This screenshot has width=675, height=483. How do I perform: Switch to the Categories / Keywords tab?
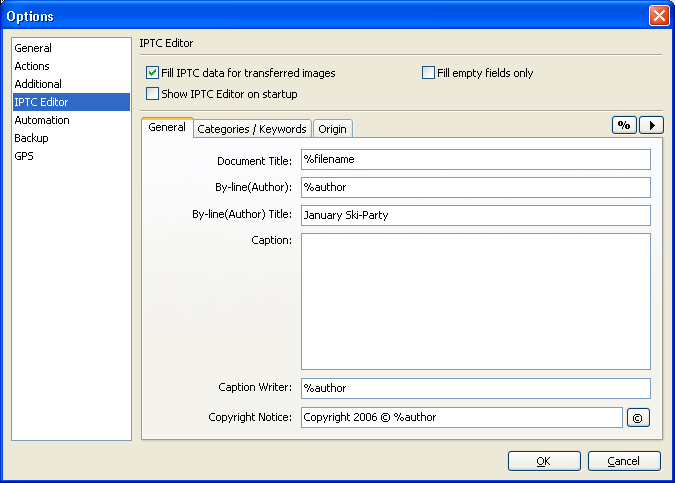pos(252,129)
